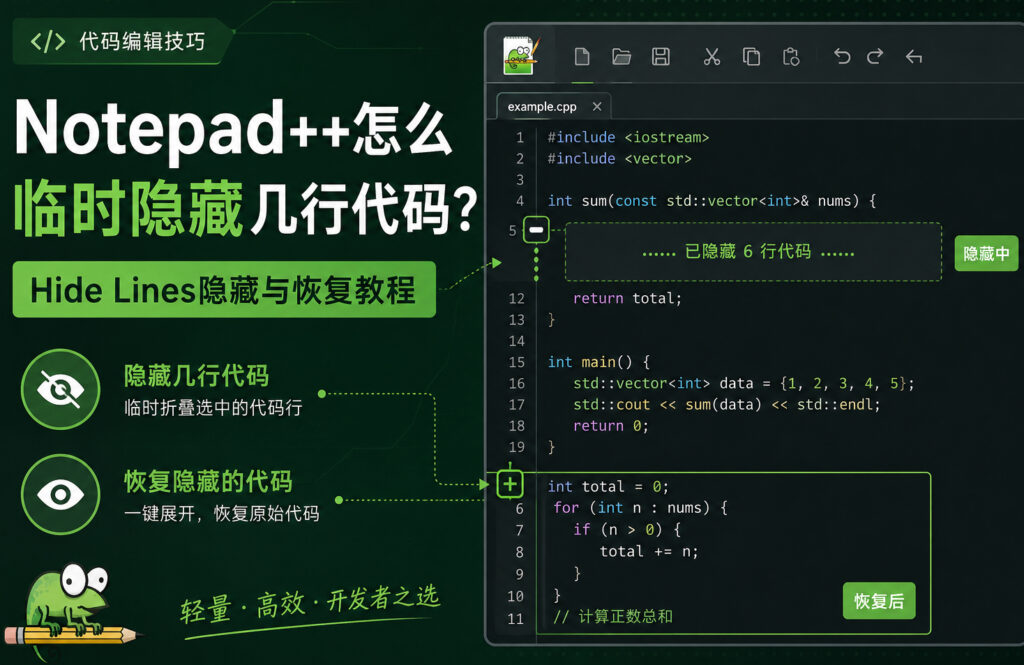This screenshot has height=665, width=1024.
Task: Click the 代码编辑技巧 tag
Action: [121, 41]
